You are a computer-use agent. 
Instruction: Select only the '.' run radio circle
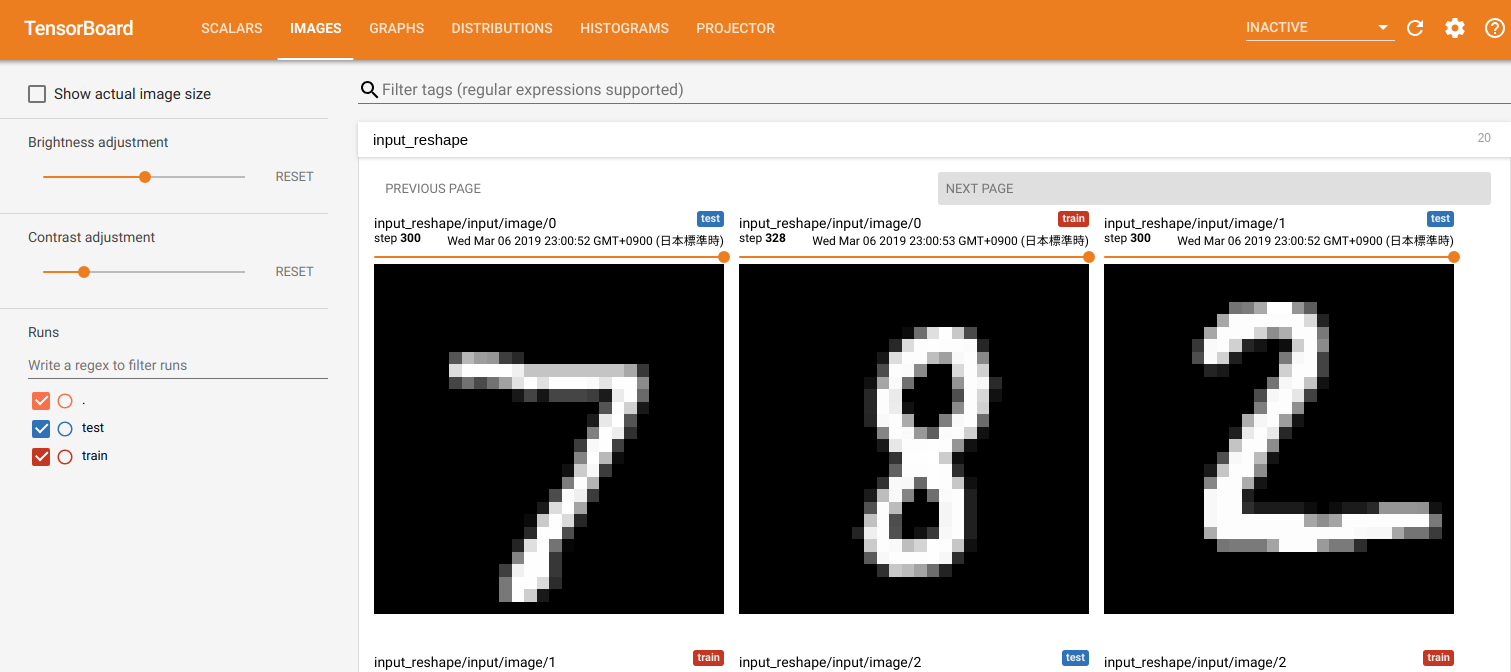[65, 401]
